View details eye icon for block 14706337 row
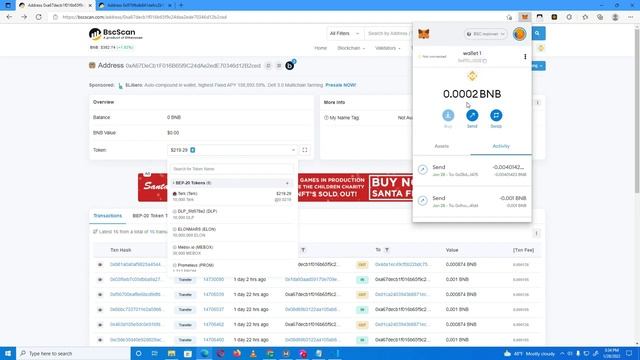 (x=100, y=310)
